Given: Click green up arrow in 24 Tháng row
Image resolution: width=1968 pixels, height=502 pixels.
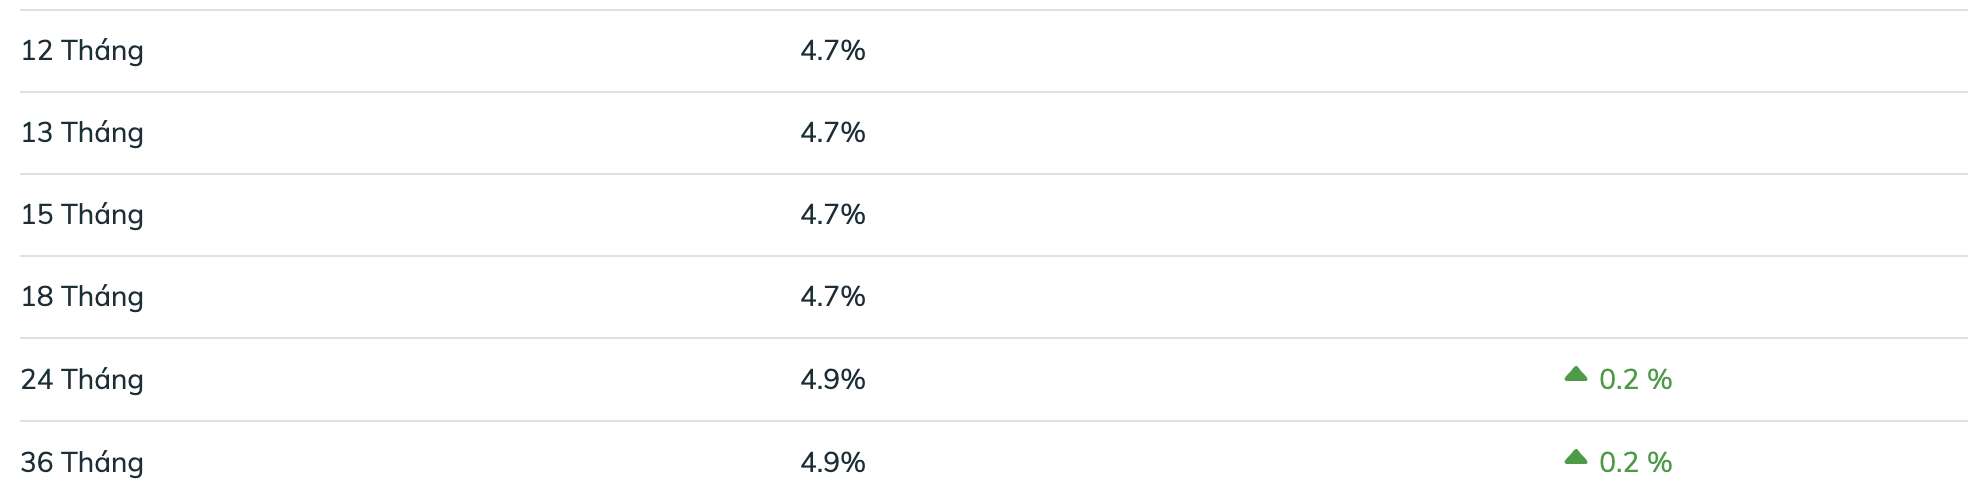Looking at the screenshot, I should click(x=1576, y=374).
